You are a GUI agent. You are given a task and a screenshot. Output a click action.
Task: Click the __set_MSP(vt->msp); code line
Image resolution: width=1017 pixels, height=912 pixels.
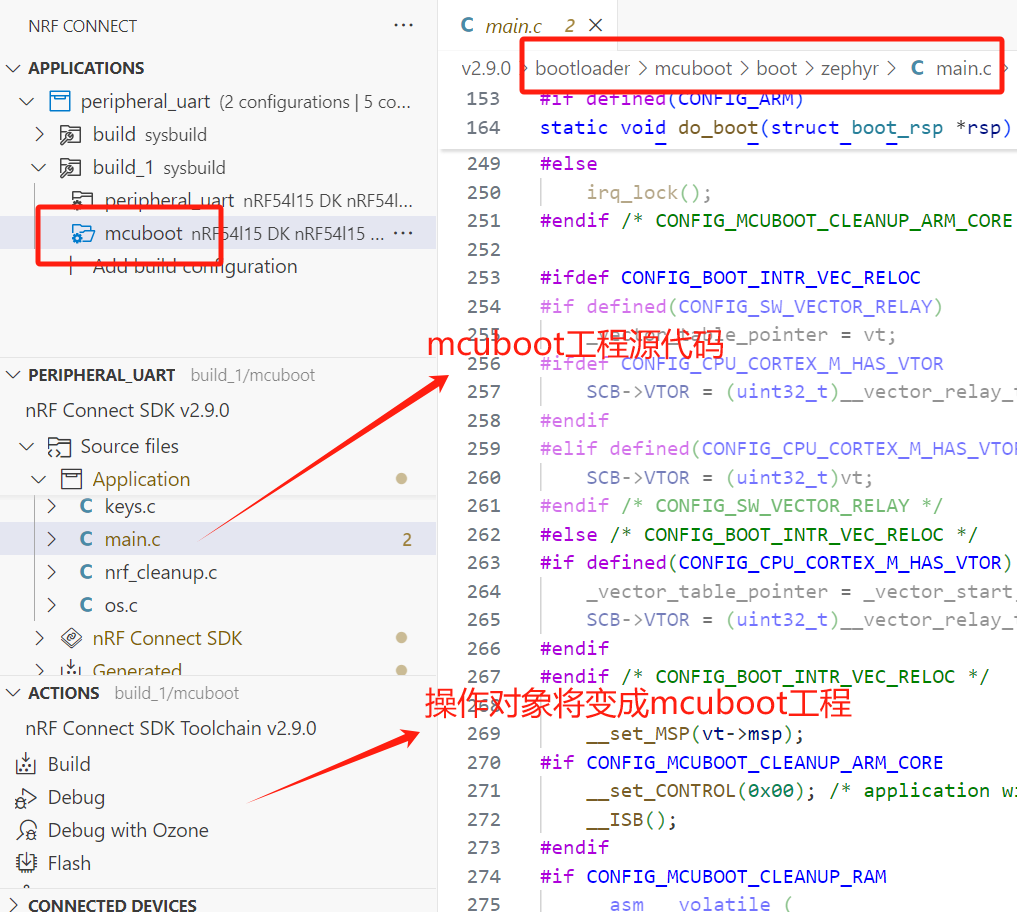[695, 734]
